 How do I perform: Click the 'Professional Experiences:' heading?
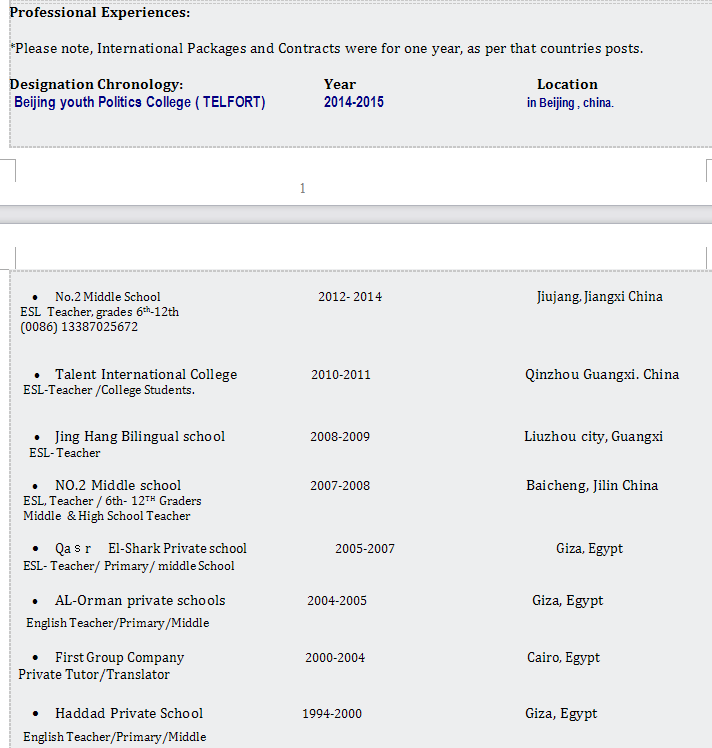100,13
